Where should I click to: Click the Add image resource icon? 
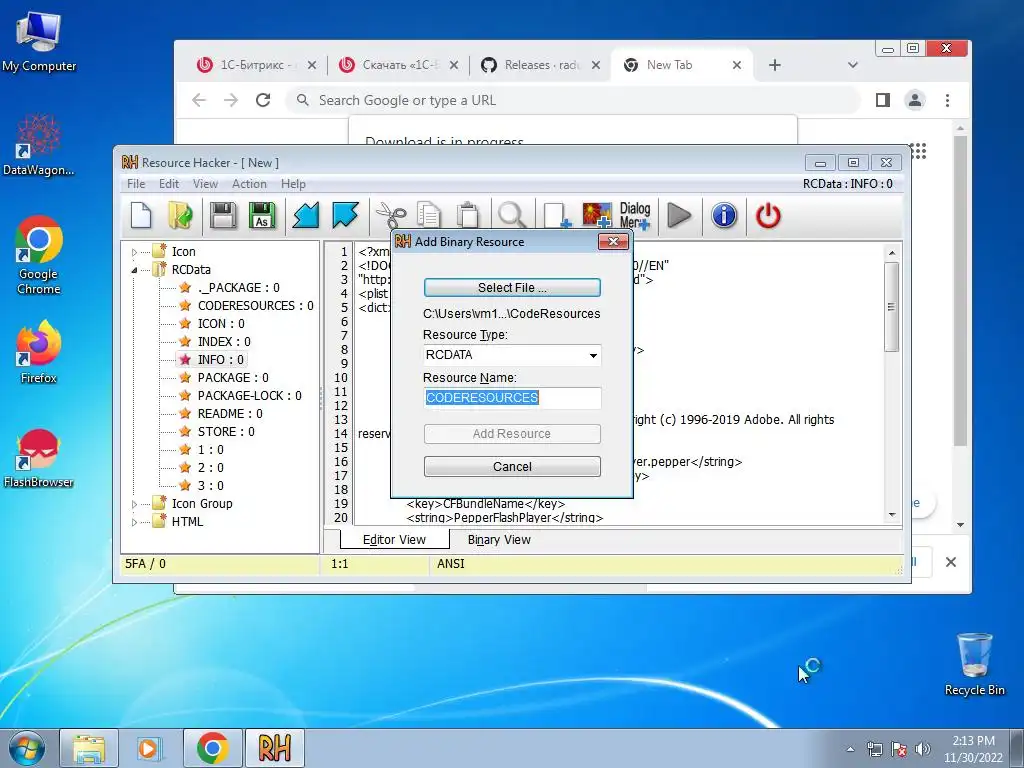[x=598, y=216]
